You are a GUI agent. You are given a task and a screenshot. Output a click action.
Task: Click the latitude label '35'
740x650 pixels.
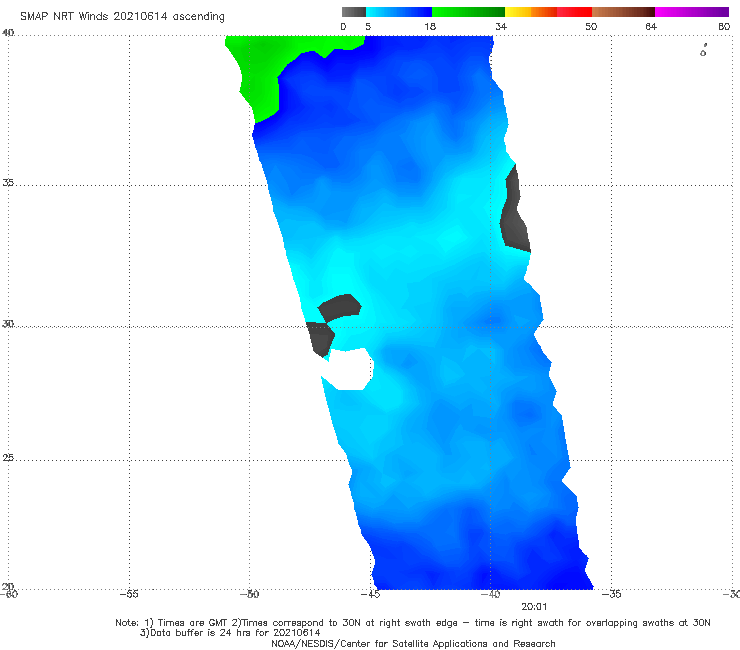click(x=8, y=182)
